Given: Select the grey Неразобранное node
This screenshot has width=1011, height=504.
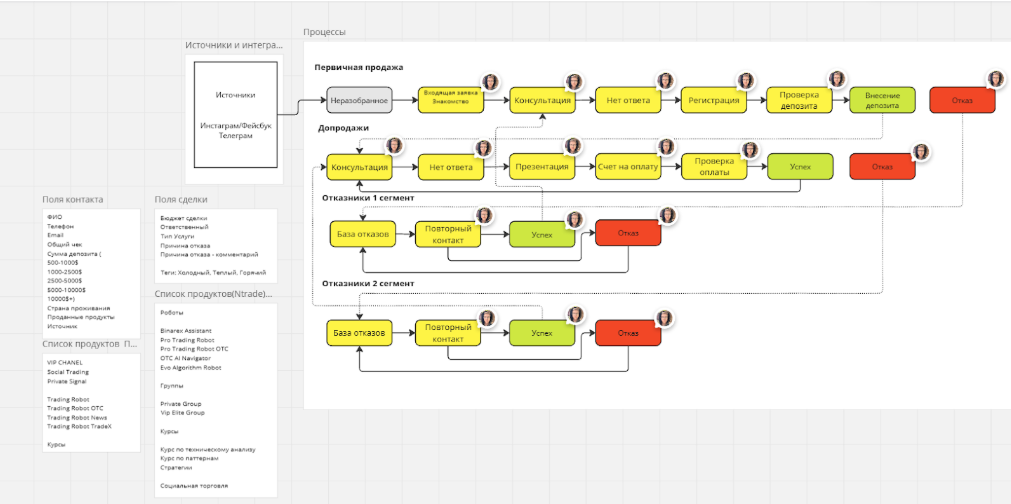Looking at the screenshot, I should tap(359, 100).
